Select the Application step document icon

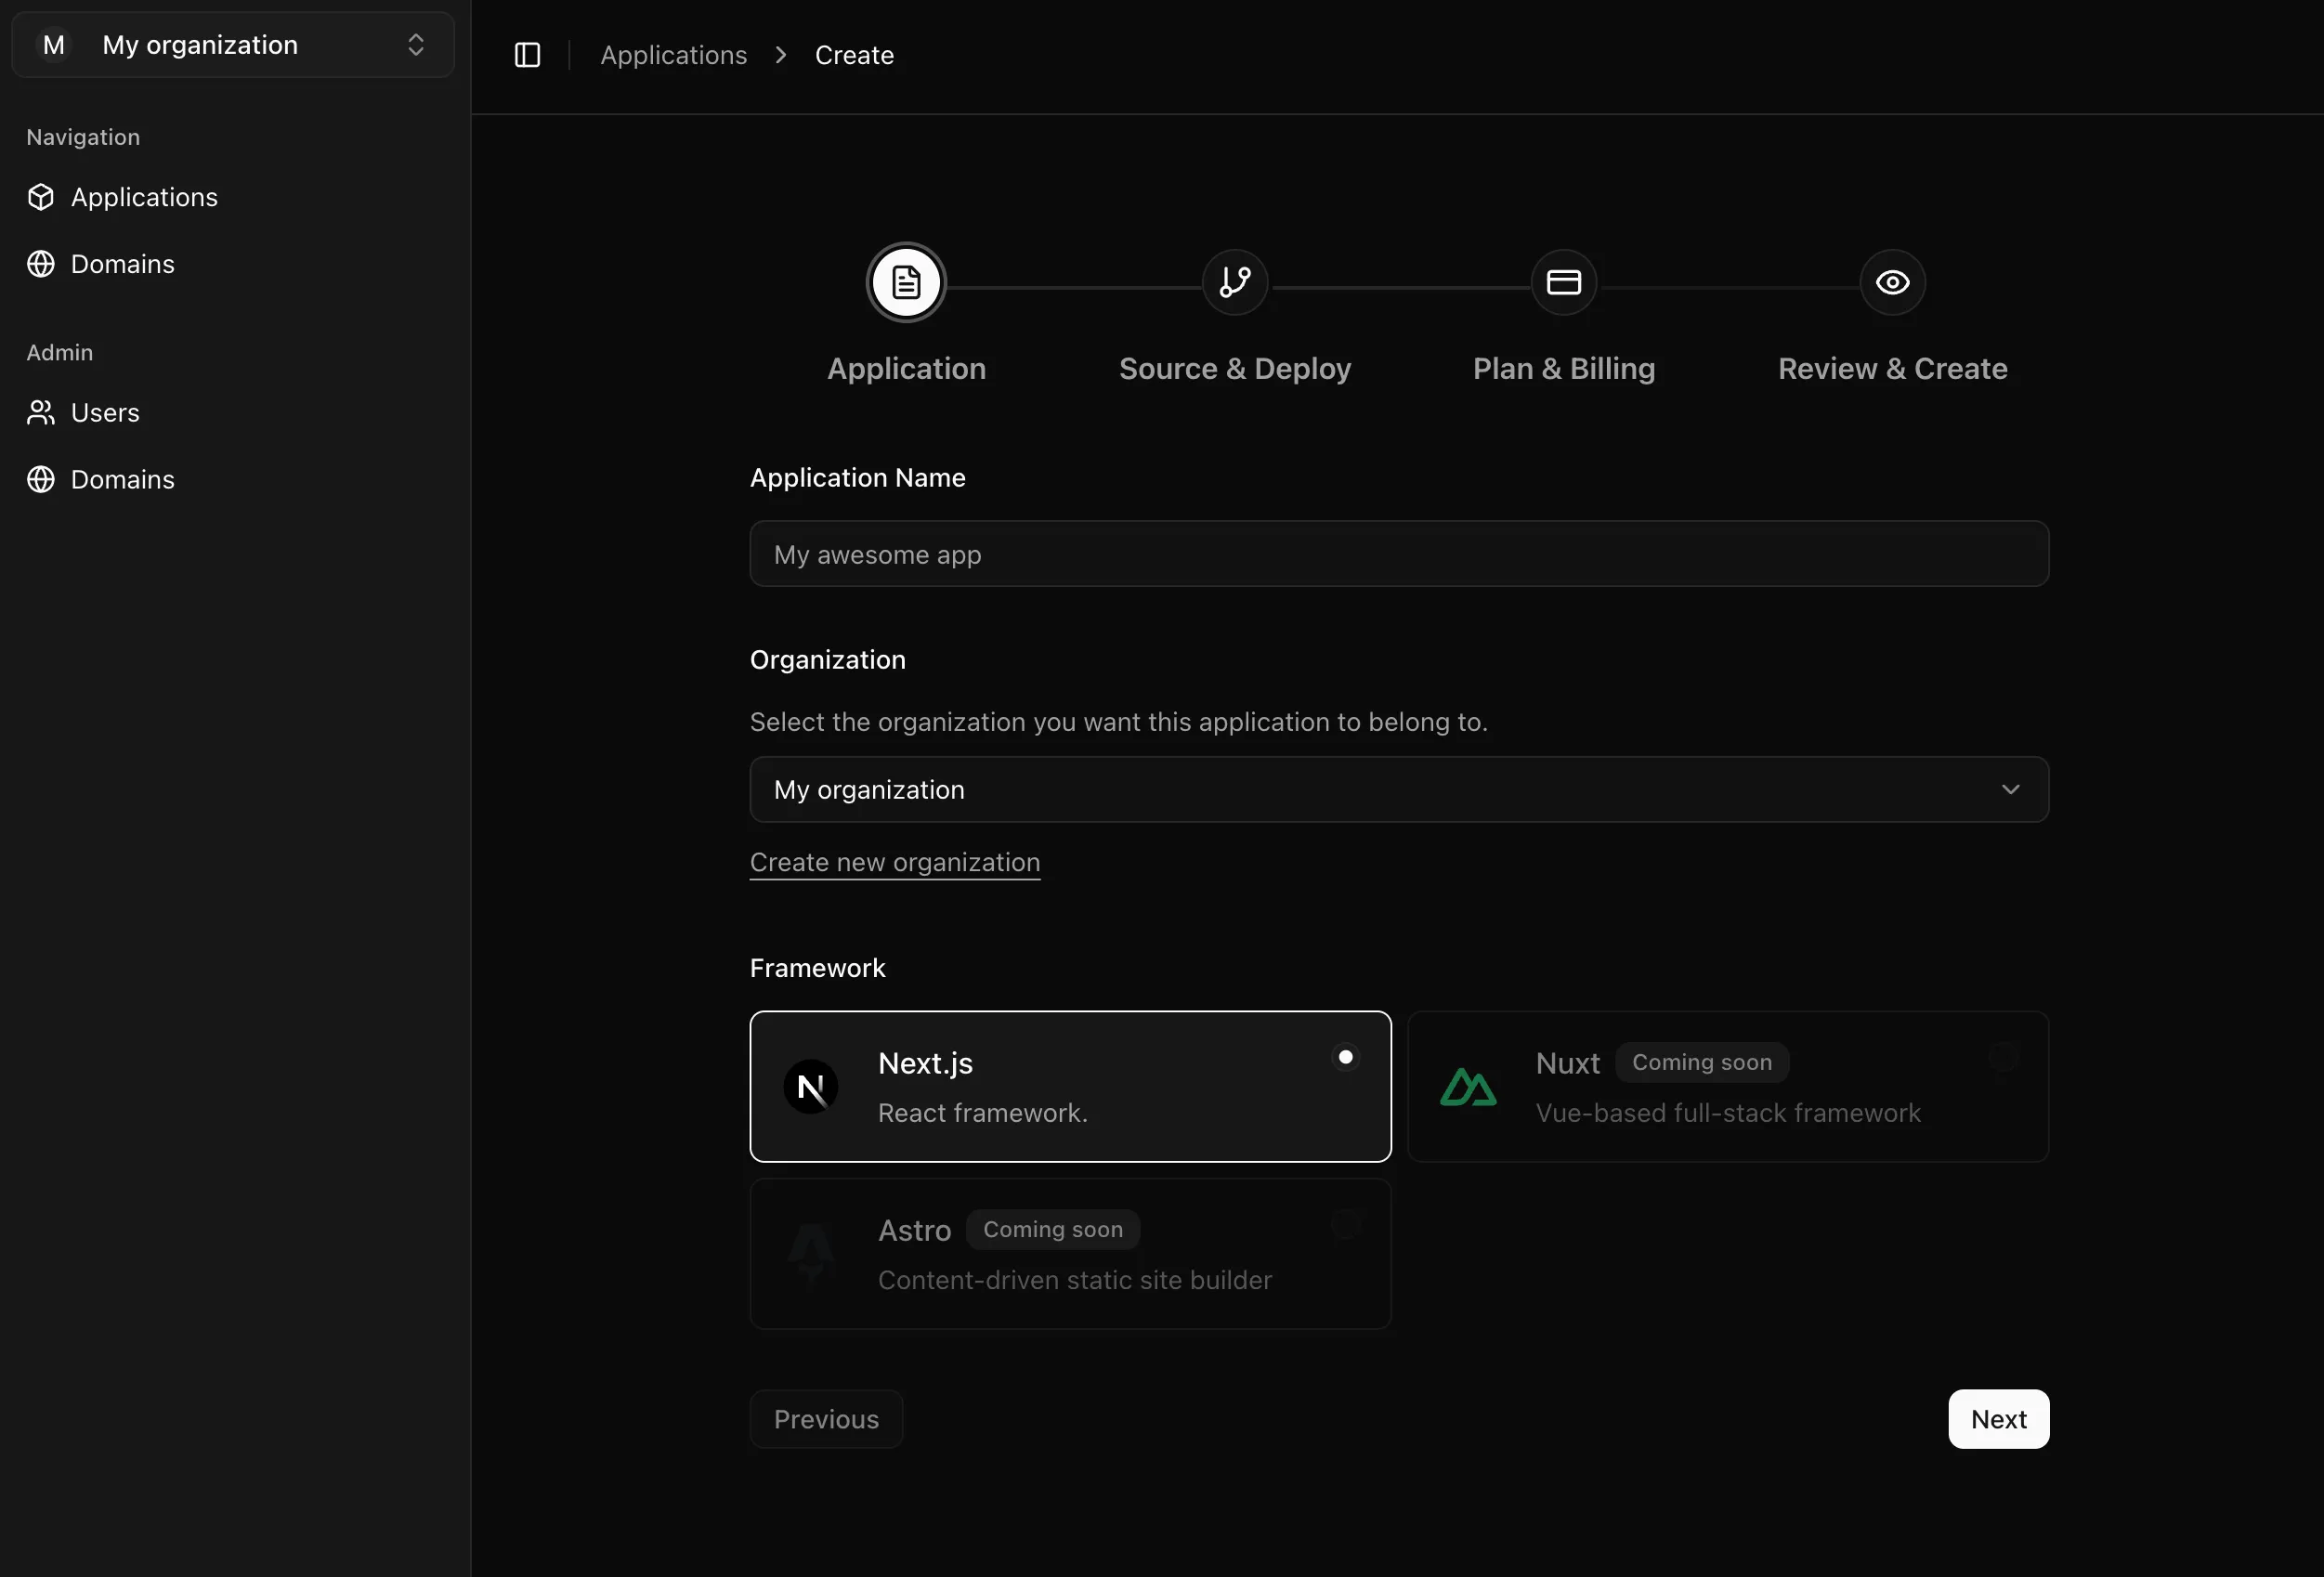[906, 283]
